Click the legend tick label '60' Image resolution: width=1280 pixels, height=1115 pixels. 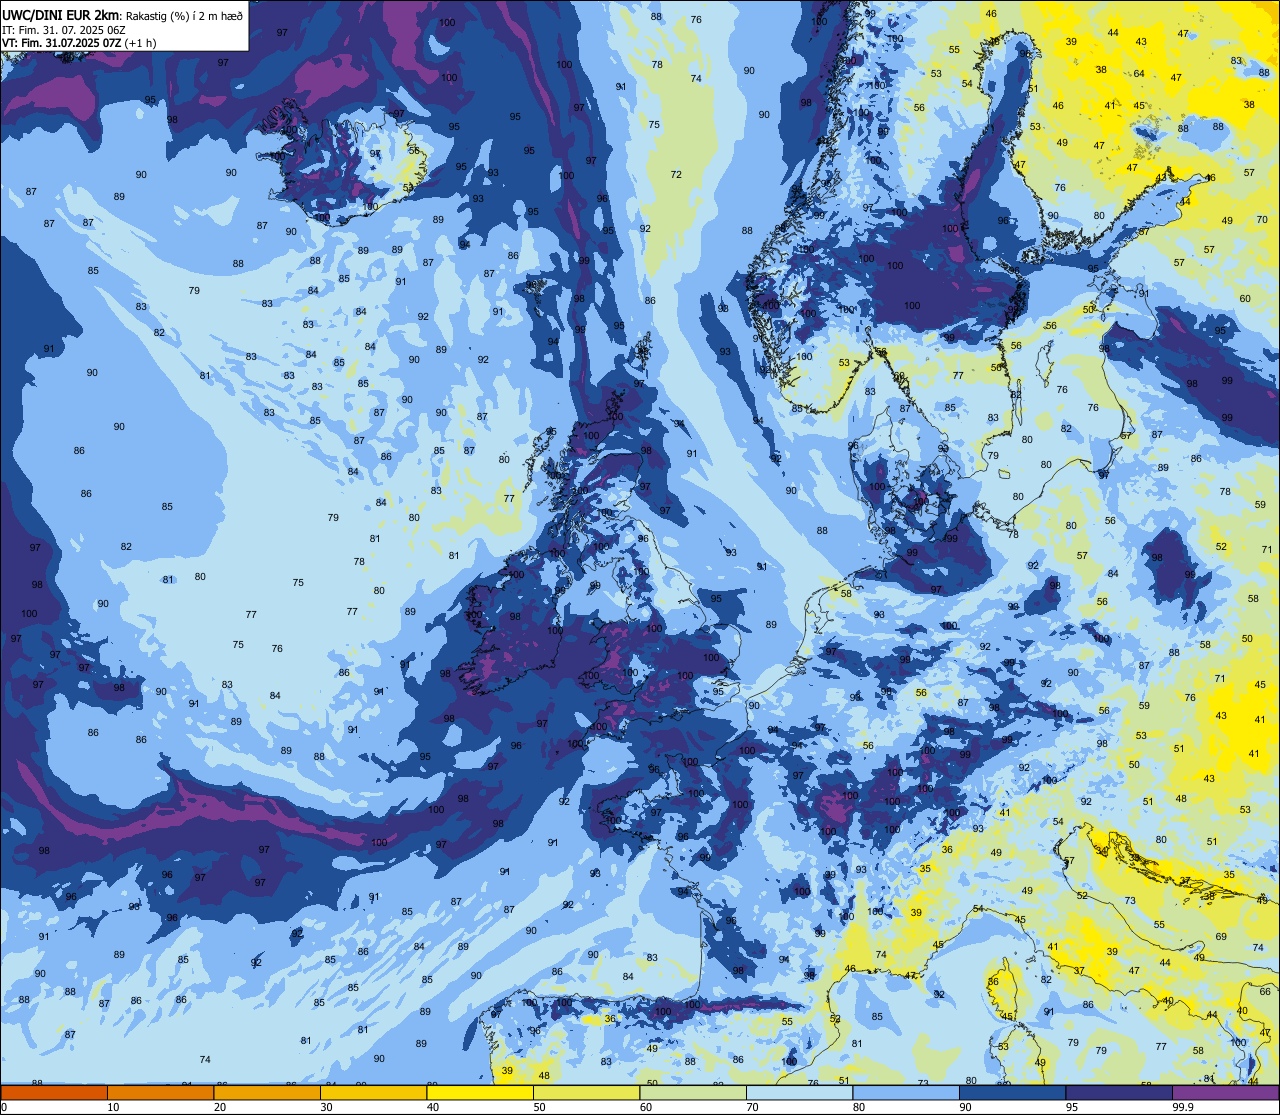coord(646,1107)
